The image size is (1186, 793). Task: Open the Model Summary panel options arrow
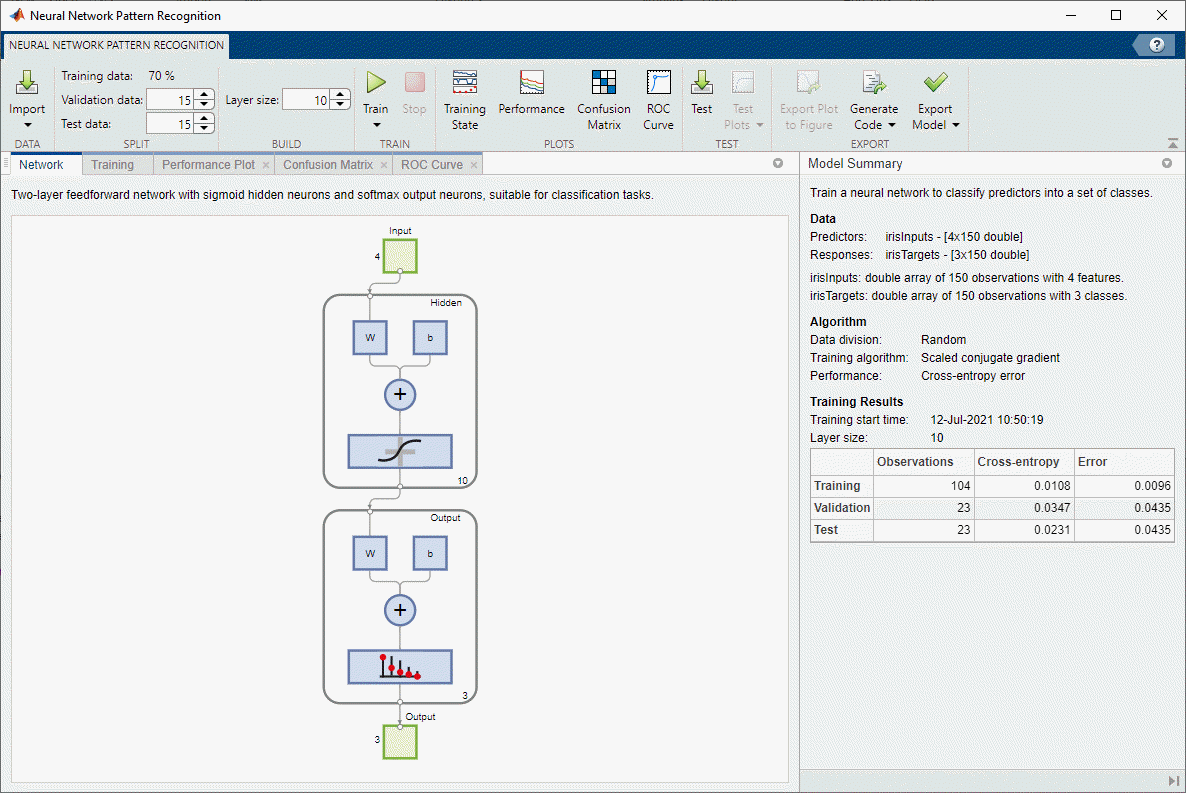(1166, 163)
